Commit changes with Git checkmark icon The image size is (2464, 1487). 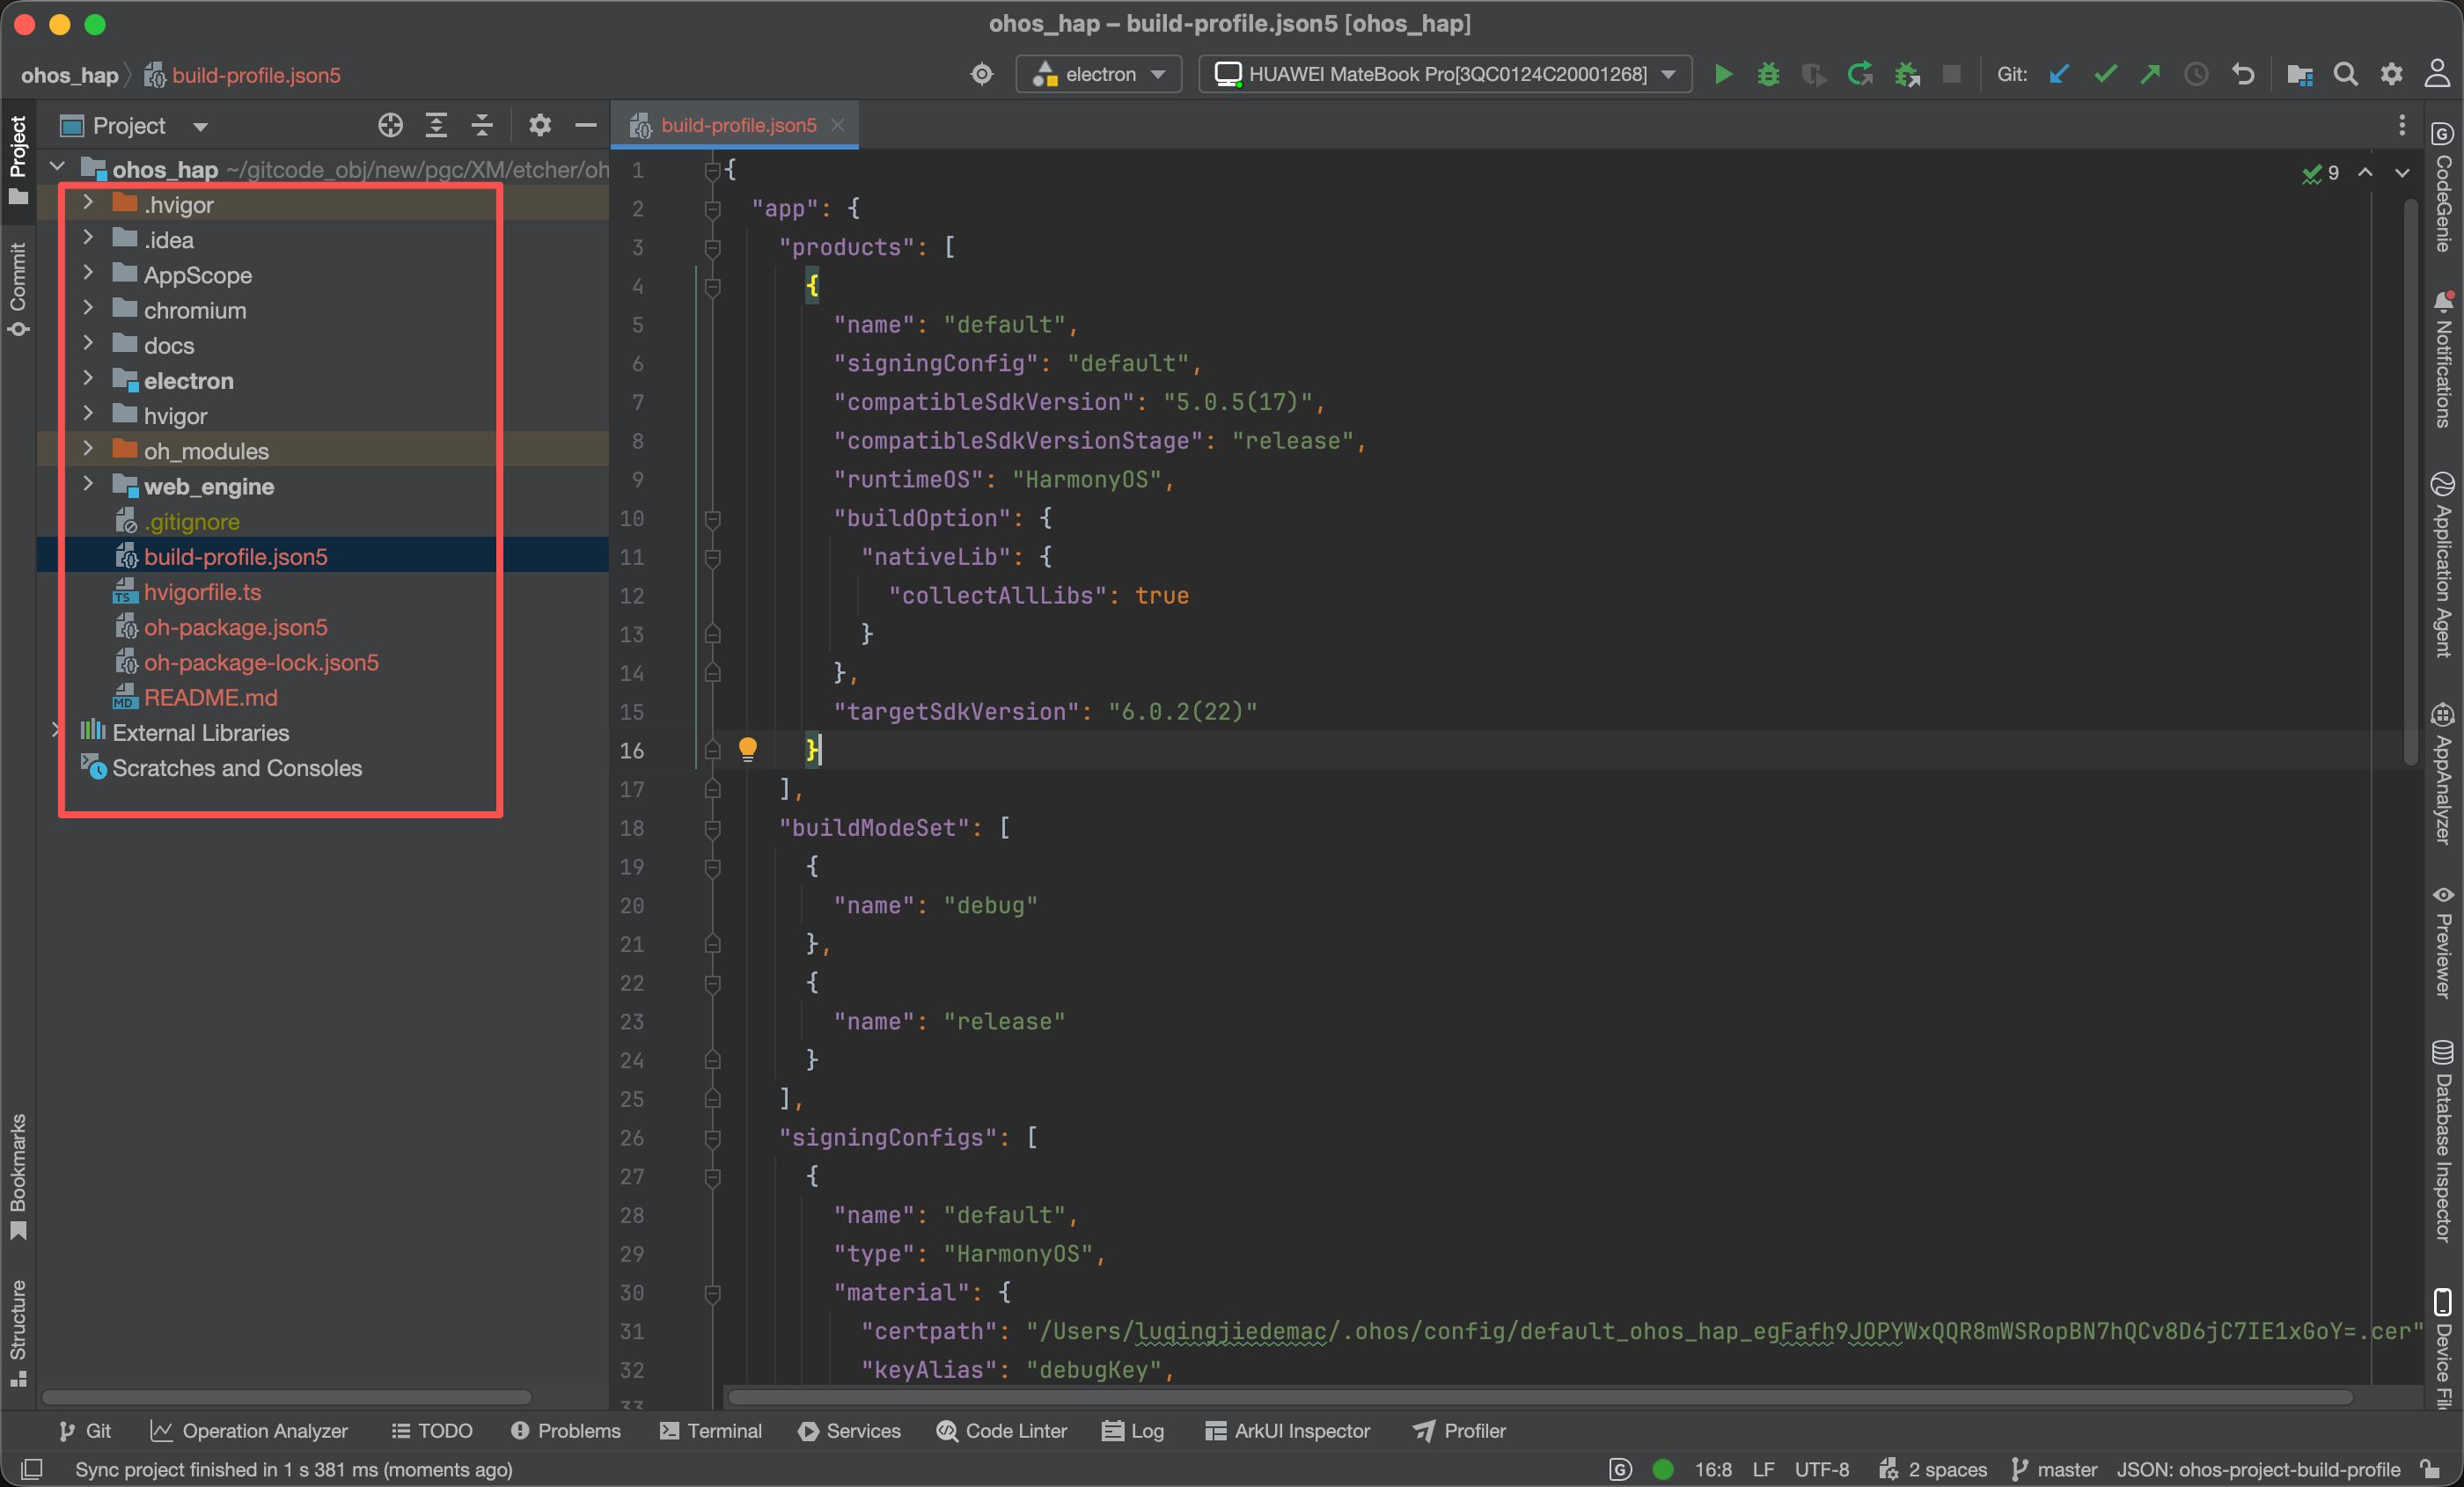pyautogui.click(x=2105, y=75)
